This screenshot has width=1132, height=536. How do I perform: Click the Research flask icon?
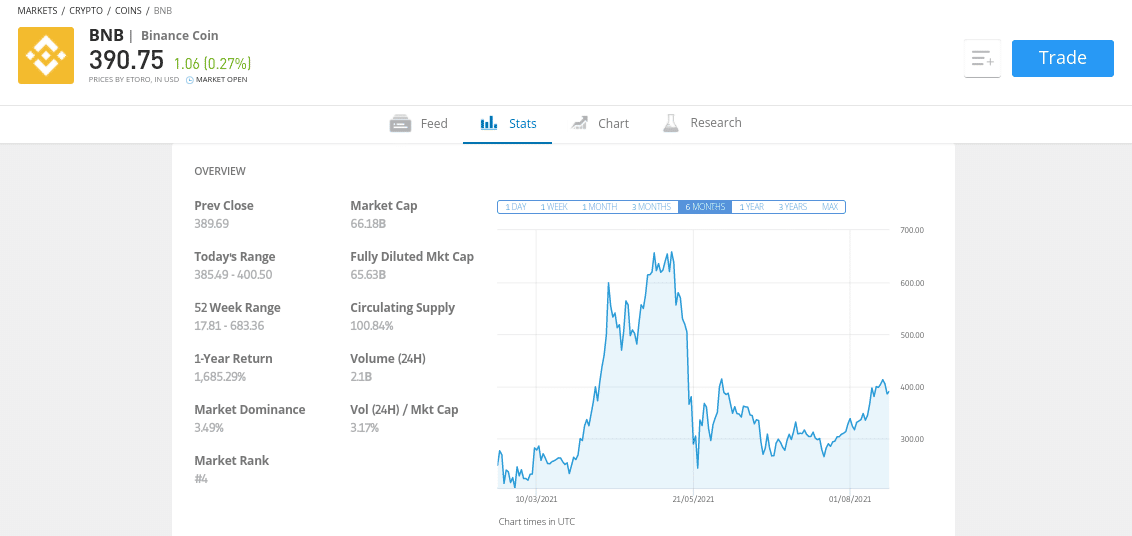(x=671, y=123)
